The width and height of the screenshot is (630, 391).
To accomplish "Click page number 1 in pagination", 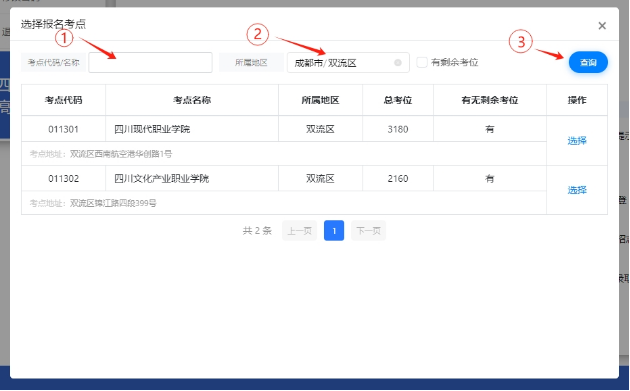I will (x=334, y=231).
